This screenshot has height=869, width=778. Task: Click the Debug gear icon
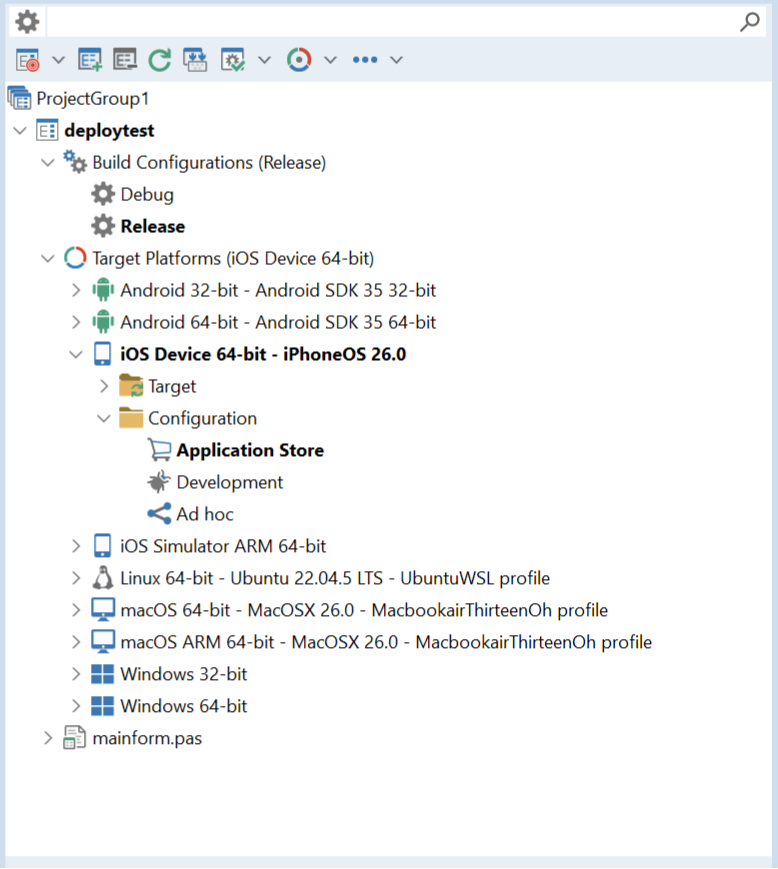coord(103,195)
